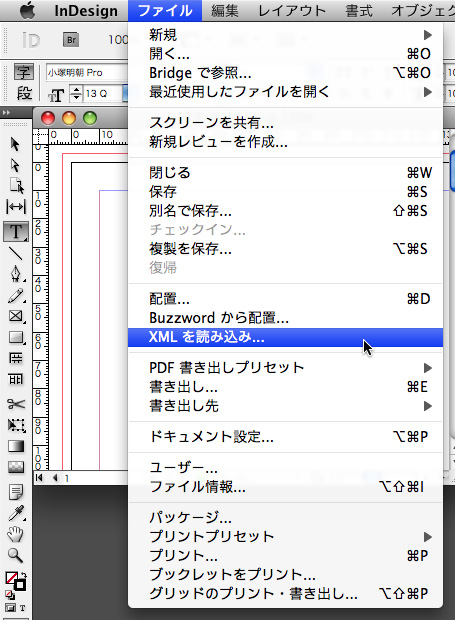Screen dimensions: 455x620
Task: Open the 新規 submenu
Action: tap(285, 35)
